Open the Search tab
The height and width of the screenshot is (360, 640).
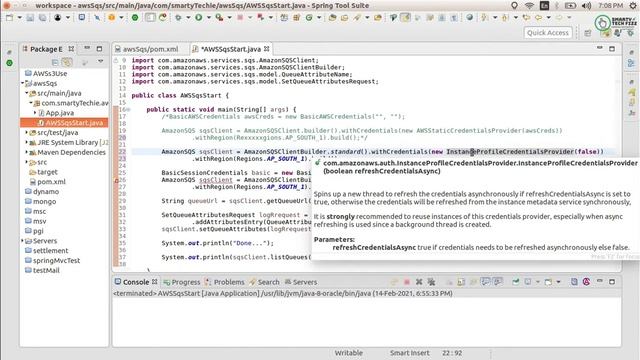pyautogui.click(x=264, y=282)
